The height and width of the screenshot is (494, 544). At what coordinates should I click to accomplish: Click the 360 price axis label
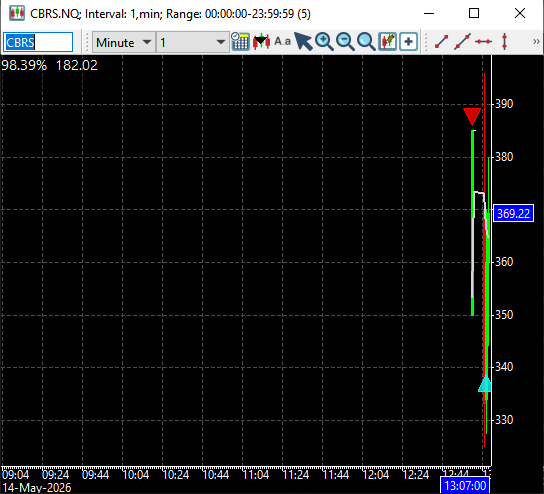pos(504,262)
